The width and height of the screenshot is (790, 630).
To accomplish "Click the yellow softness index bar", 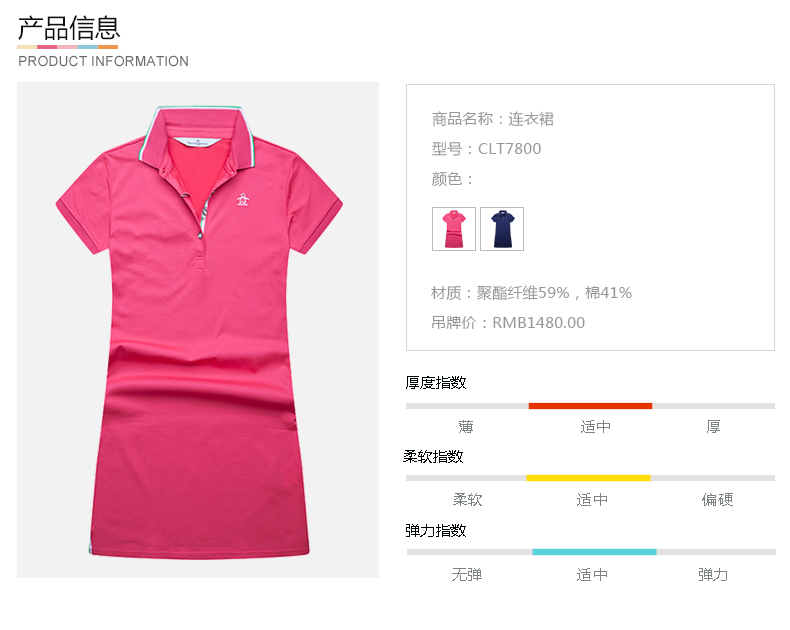I will click(588, 478).
